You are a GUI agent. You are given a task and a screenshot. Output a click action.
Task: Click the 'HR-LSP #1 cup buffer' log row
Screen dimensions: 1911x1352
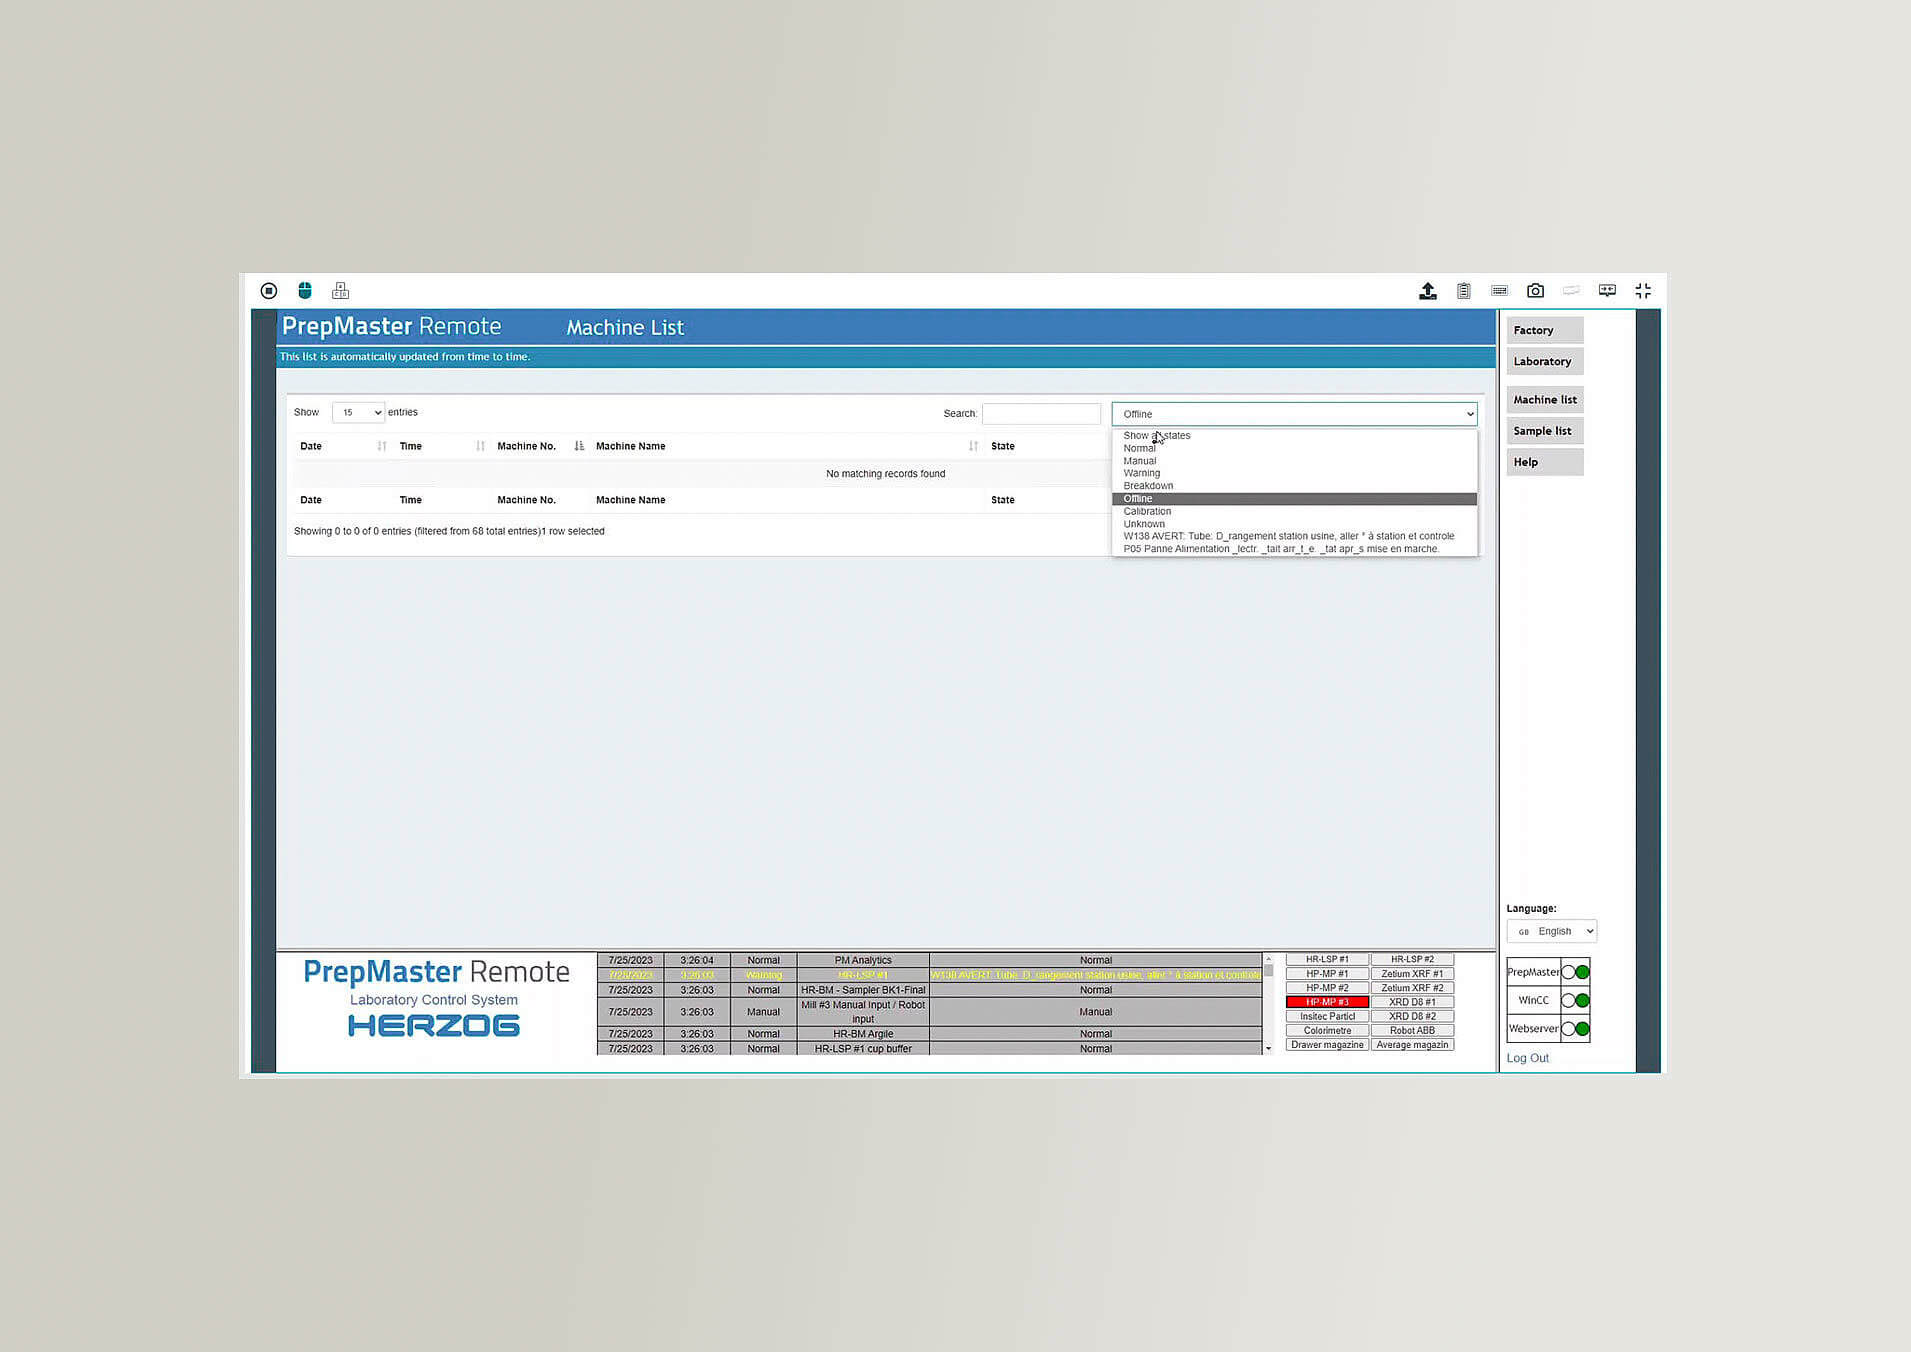click(930, 1049)
